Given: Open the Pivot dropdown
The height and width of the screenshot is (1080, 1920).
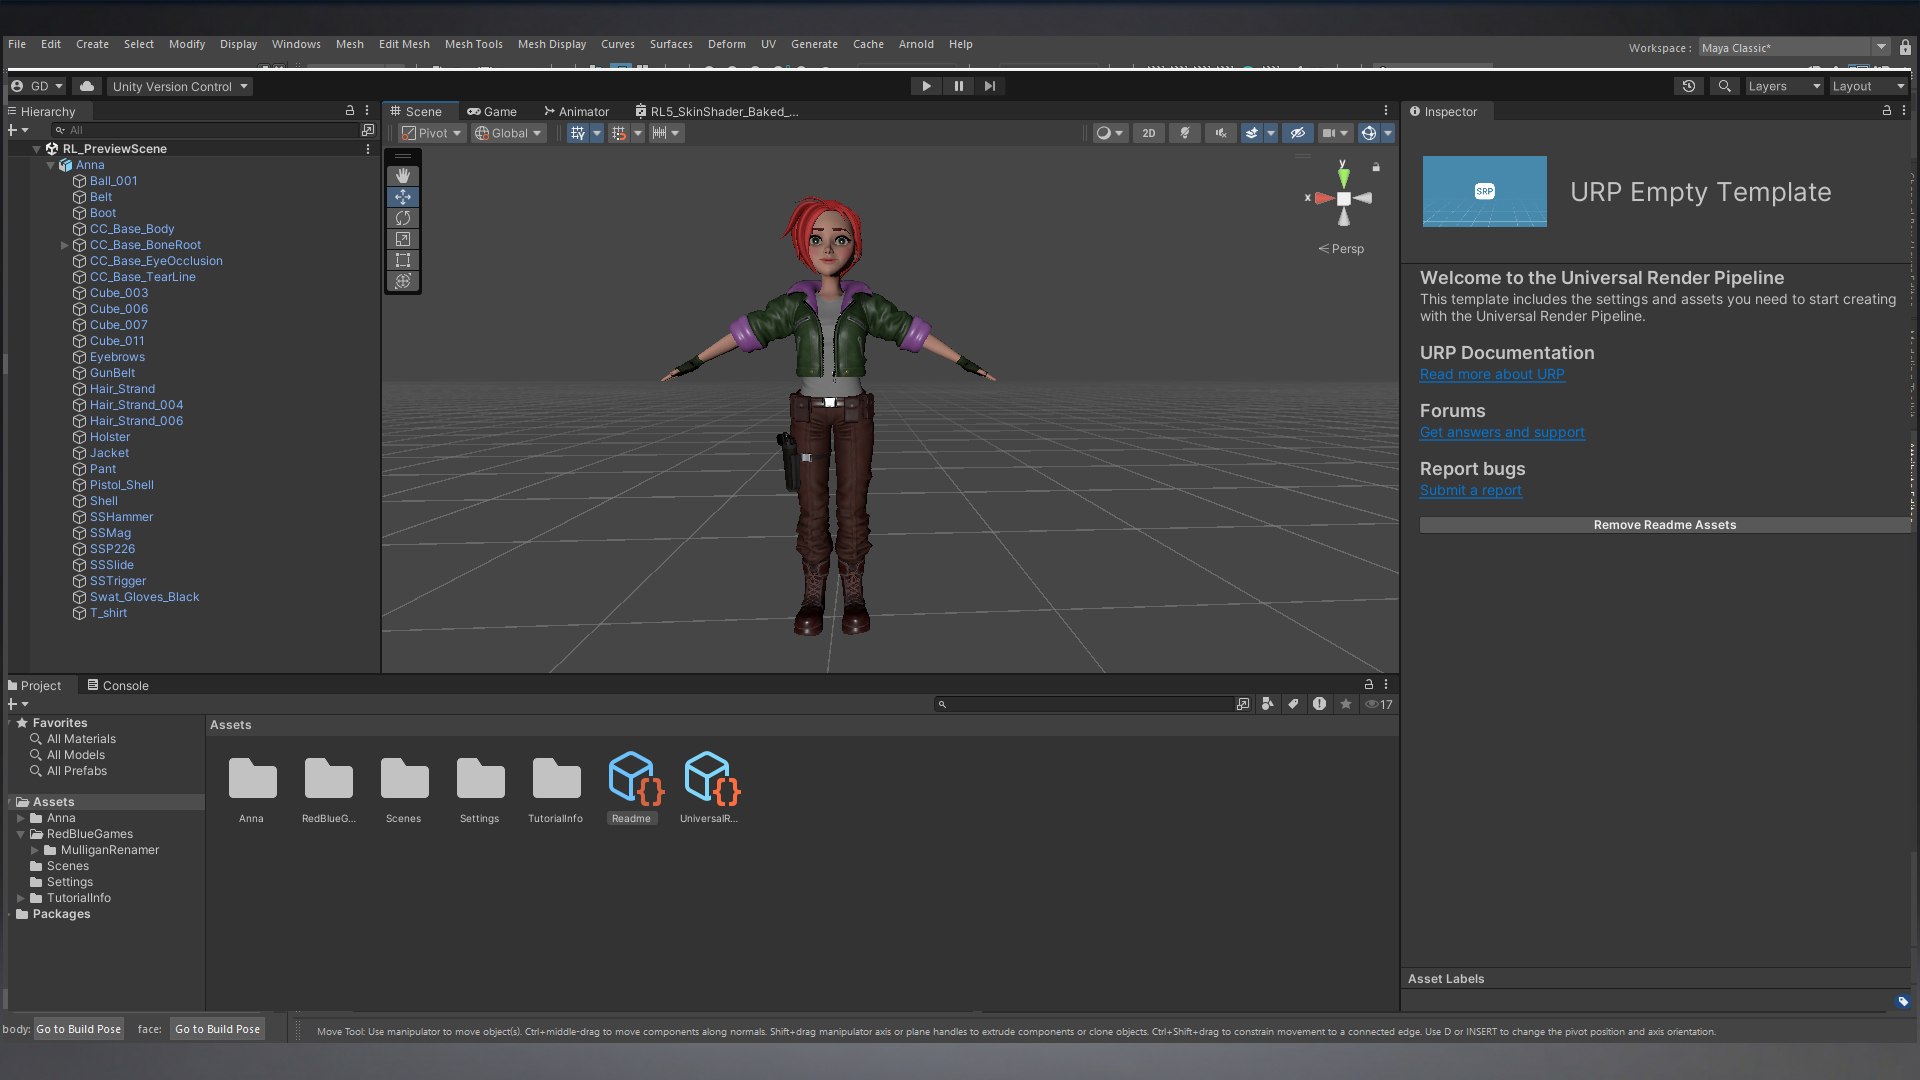Looking at the screenshot, I should (x=432, y=133).
